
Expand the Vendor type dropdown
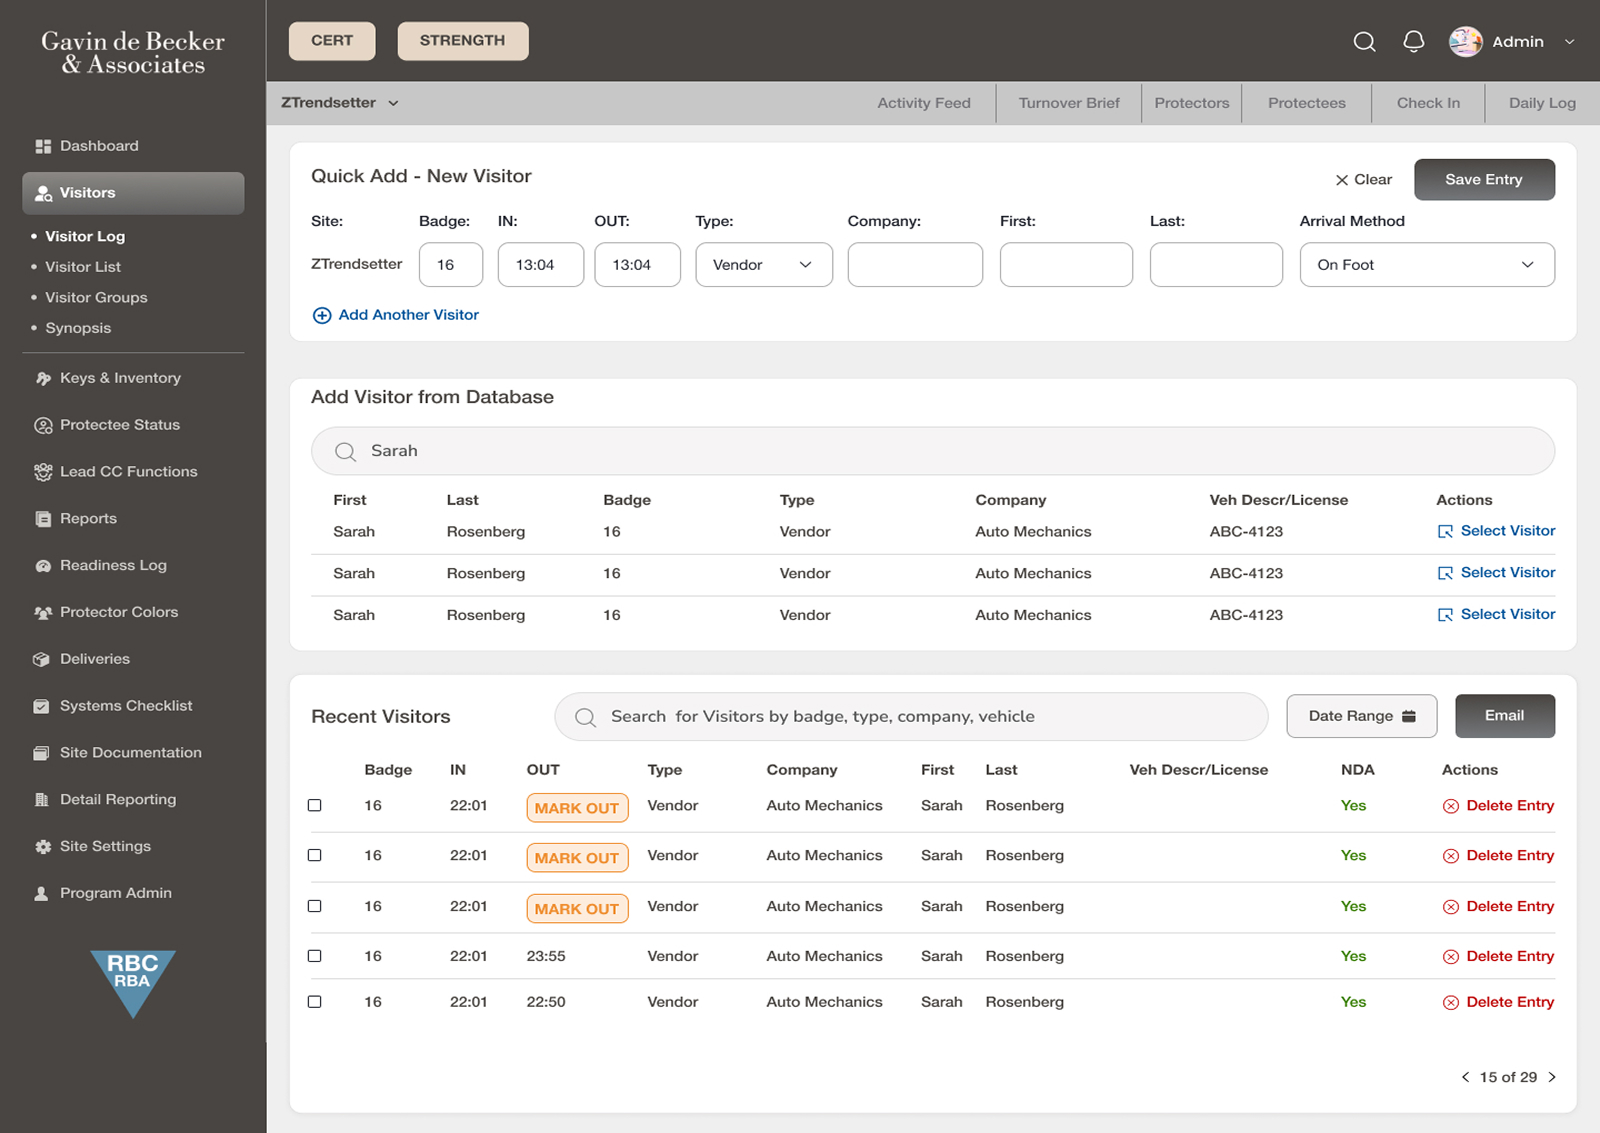(x=763, y=264)
